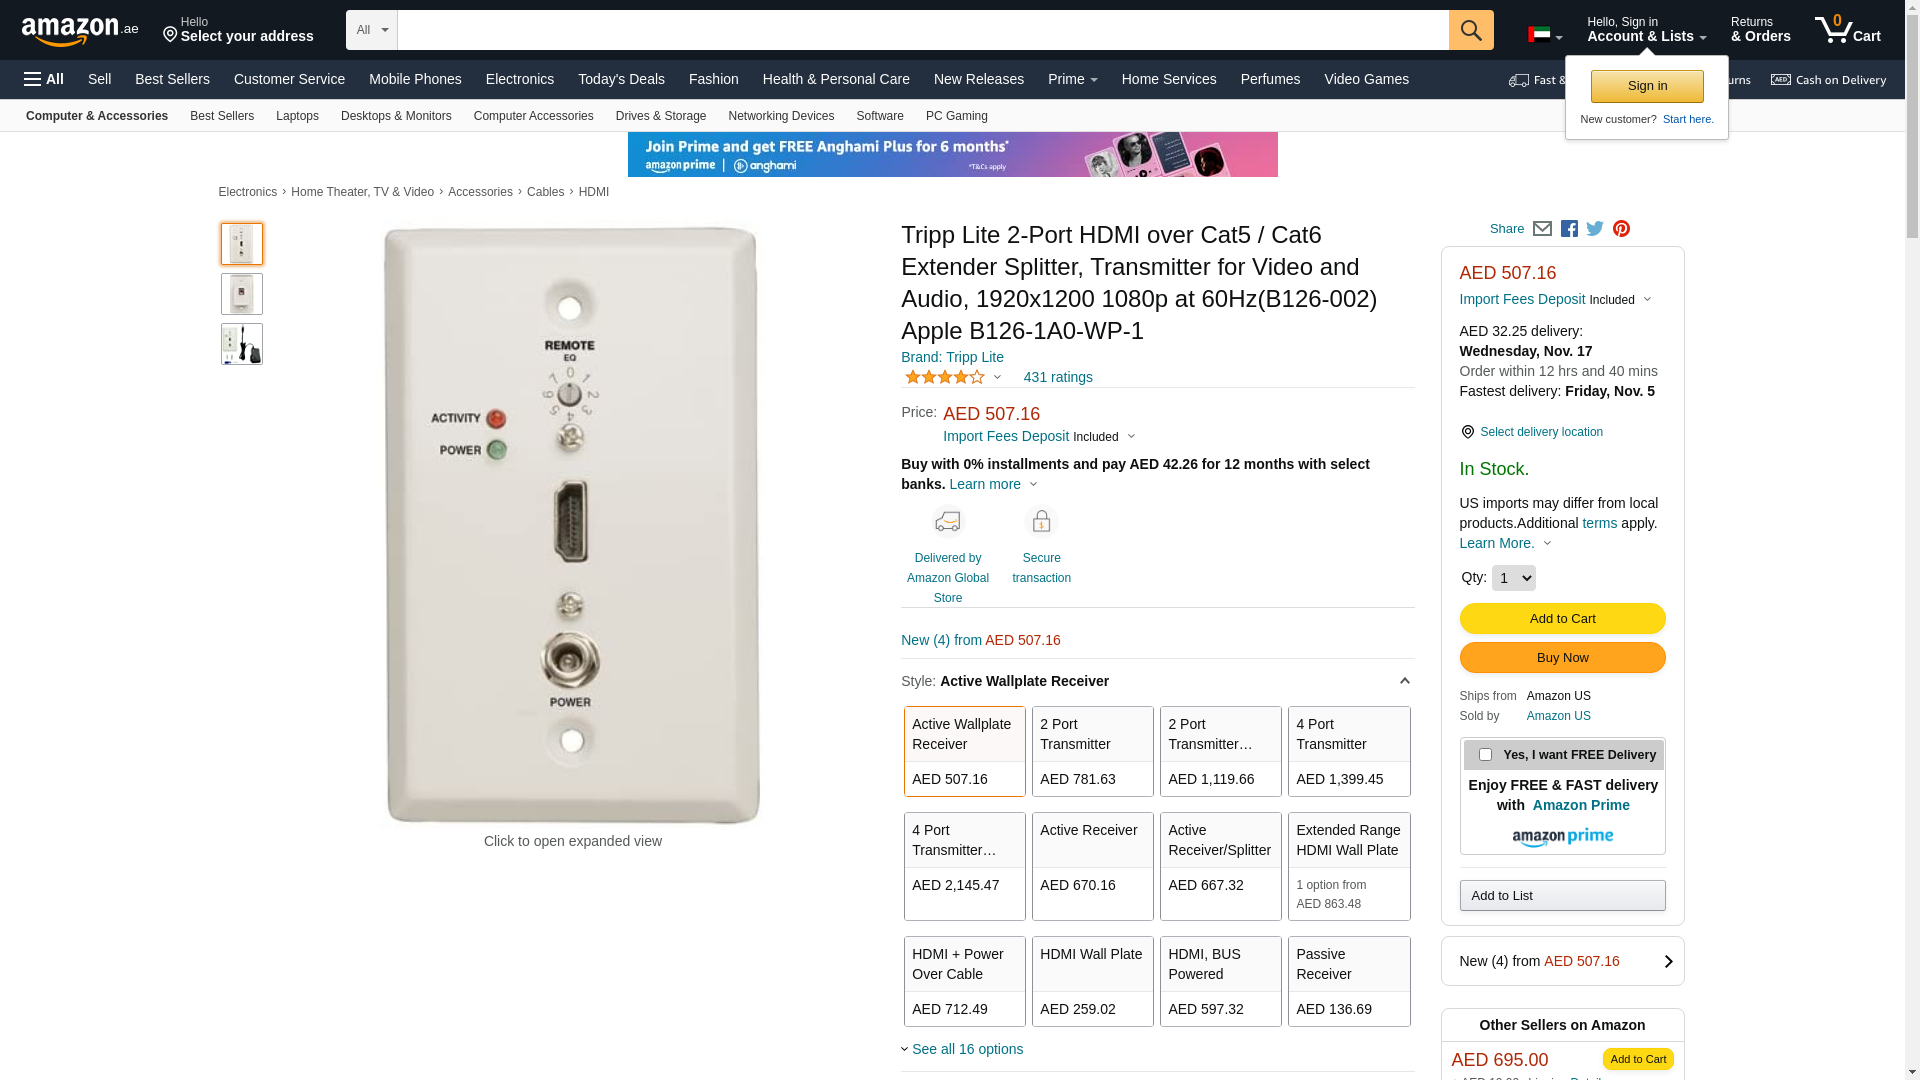
Task: Share product on Facebook
Action: [x=1569, y=229]
